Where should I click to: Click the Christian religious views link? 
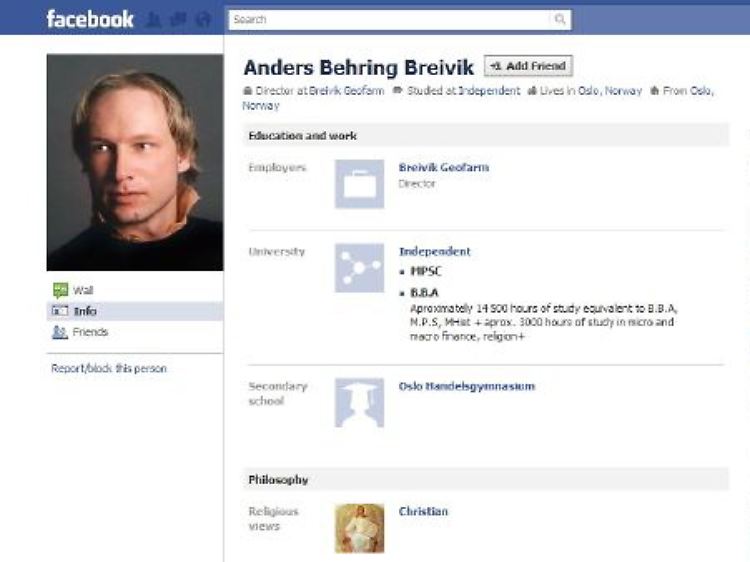[x=423, y=511]
